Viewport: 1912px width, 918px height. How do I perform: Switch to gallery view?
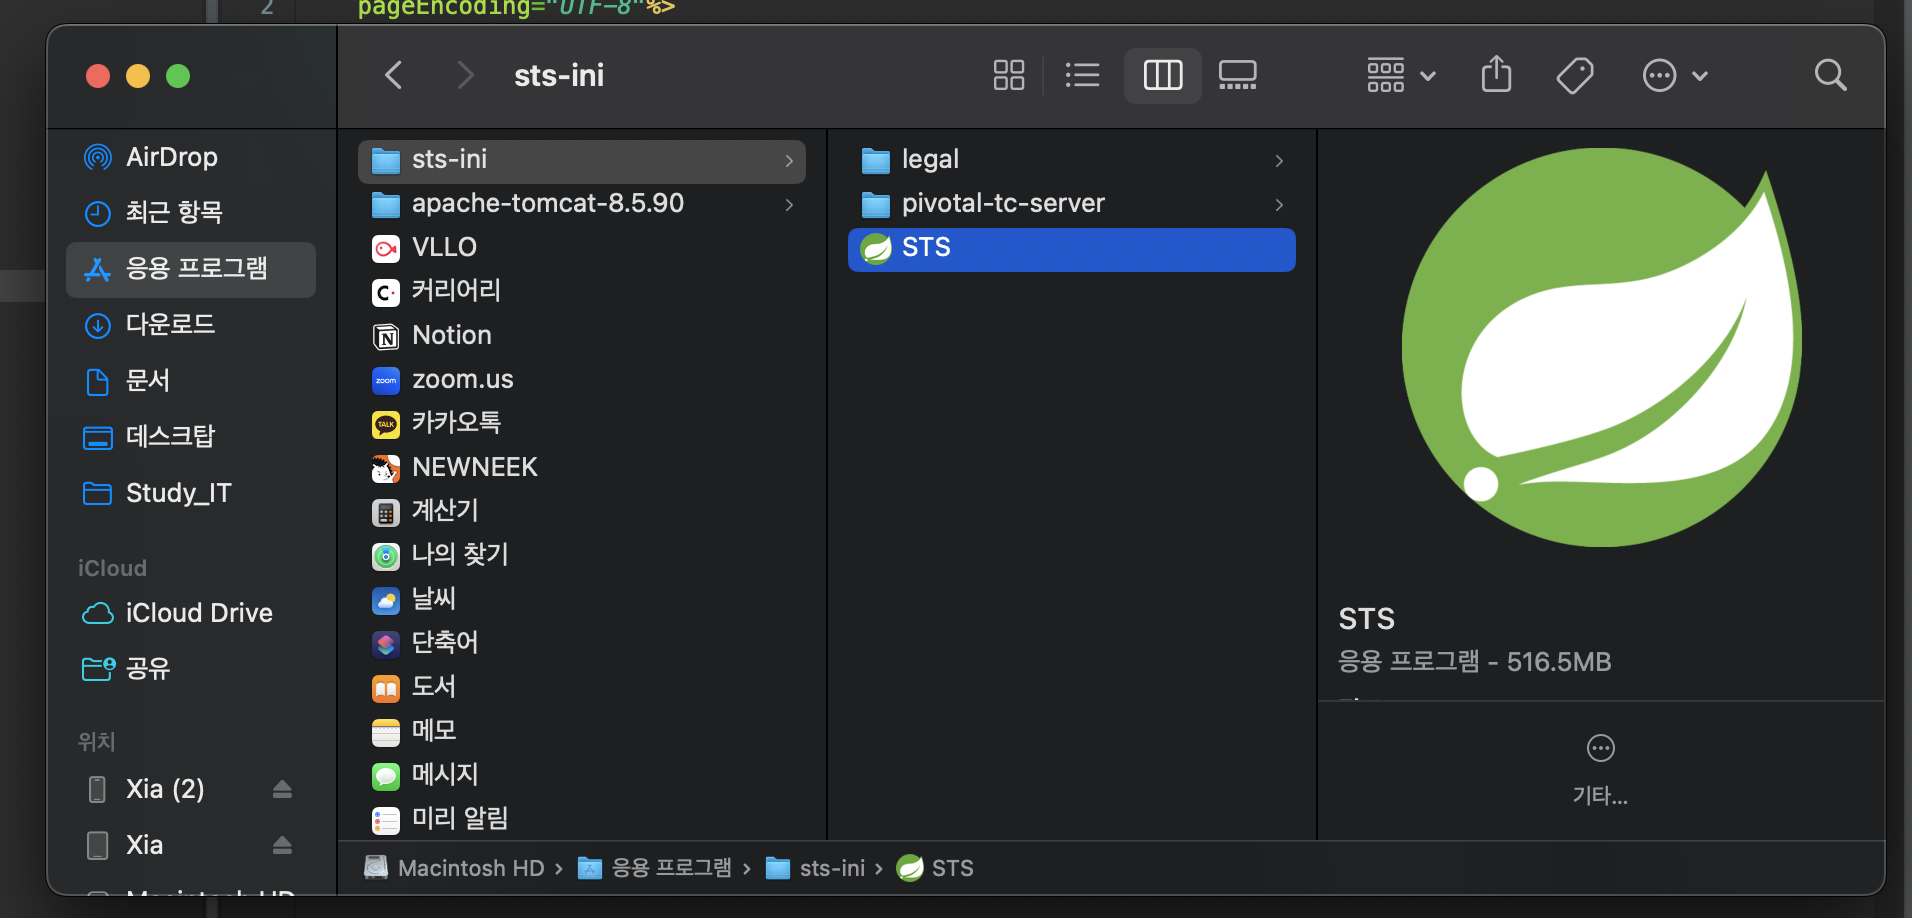click(x=1238, y=75)
